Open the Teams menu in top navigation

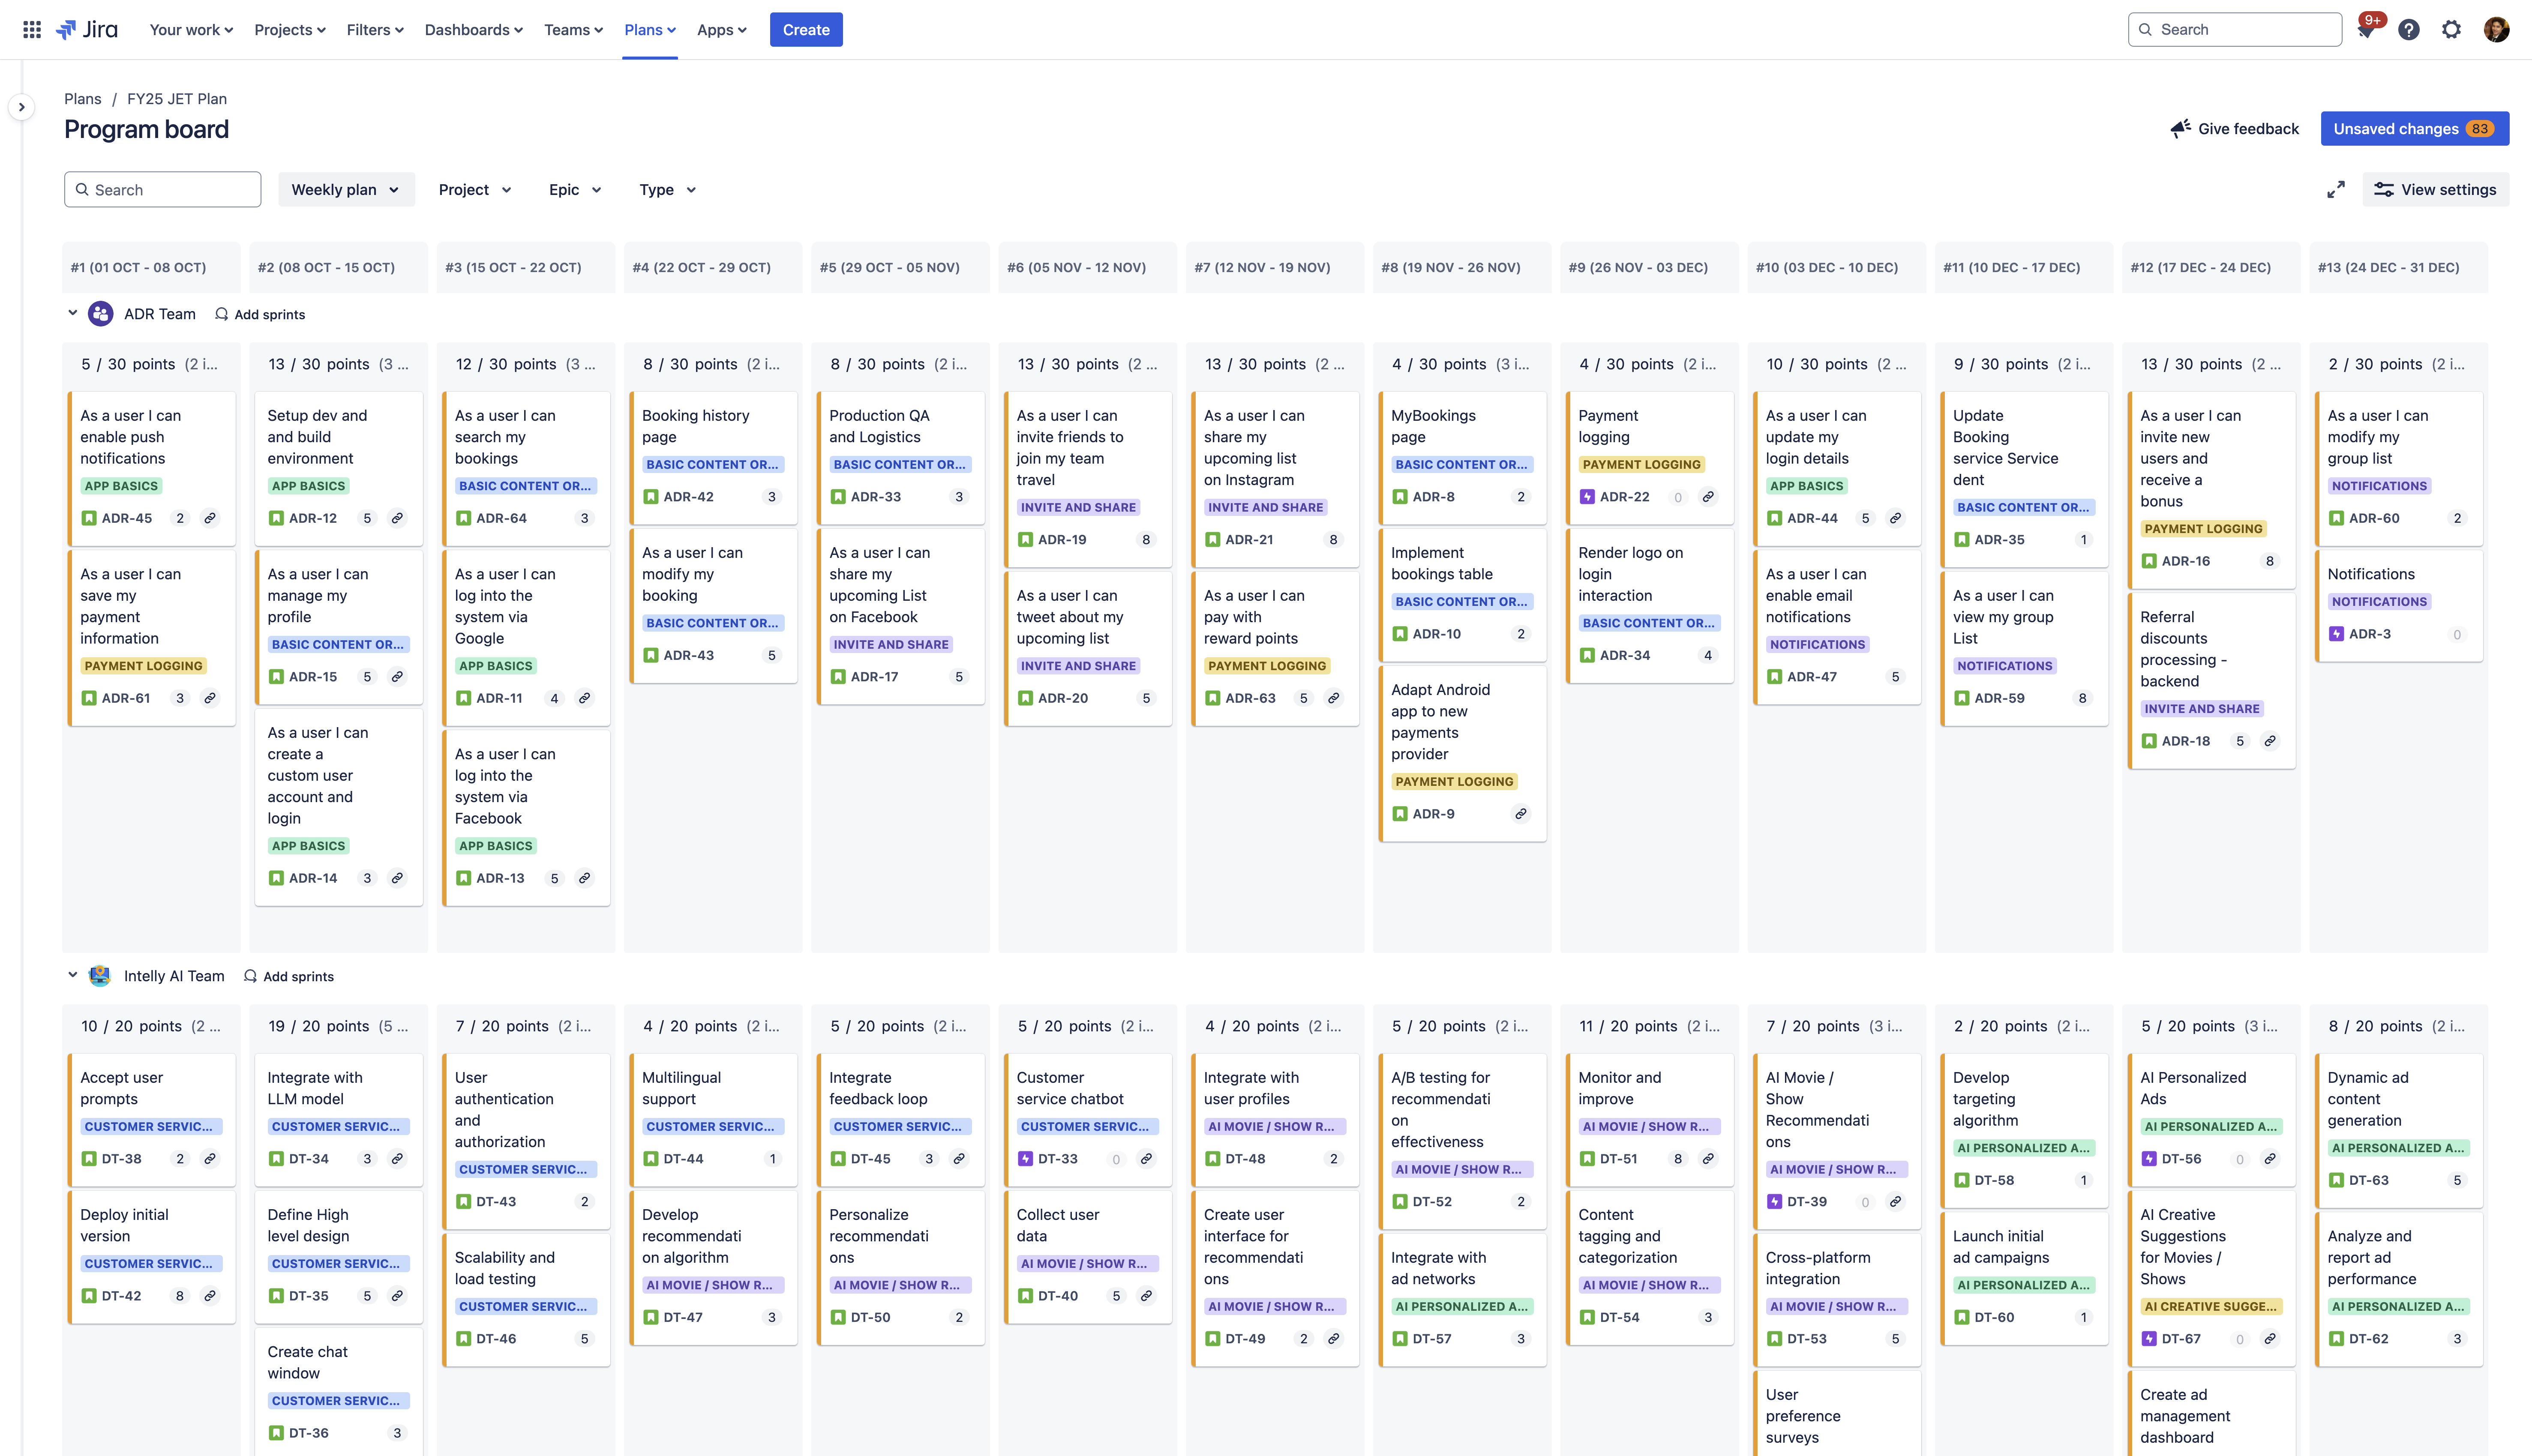coord(573,30)
